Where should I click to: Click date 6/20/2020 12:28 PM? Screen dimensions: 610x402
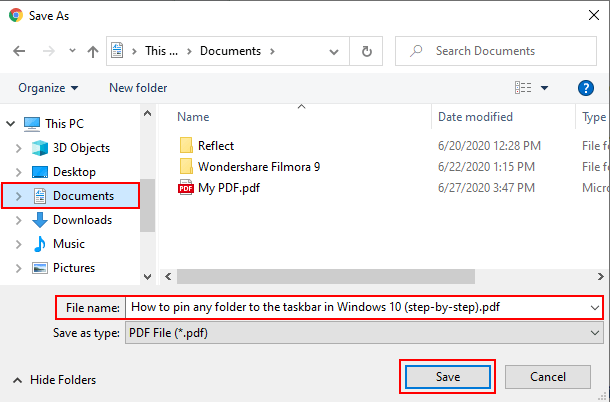pos(489,146)
